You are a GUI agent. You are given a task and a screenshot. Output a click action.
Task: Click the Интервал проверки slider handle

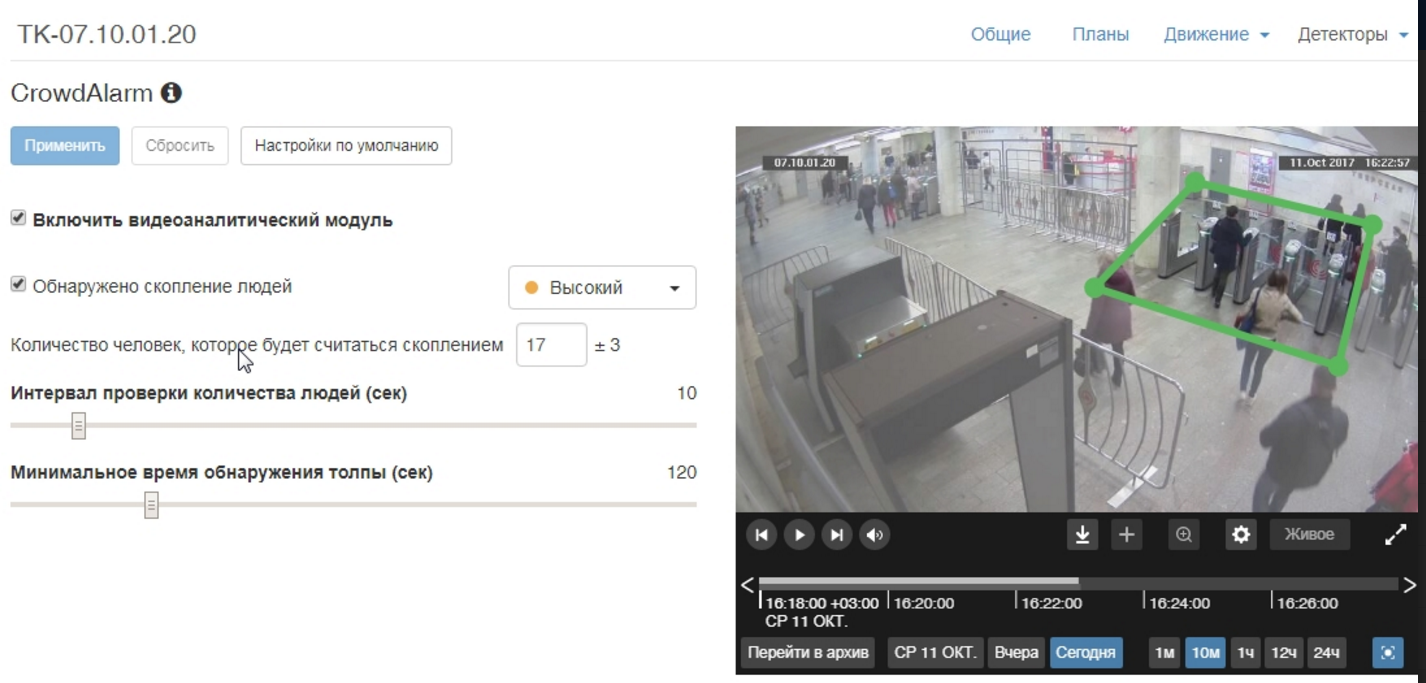(x=79, y=426)
